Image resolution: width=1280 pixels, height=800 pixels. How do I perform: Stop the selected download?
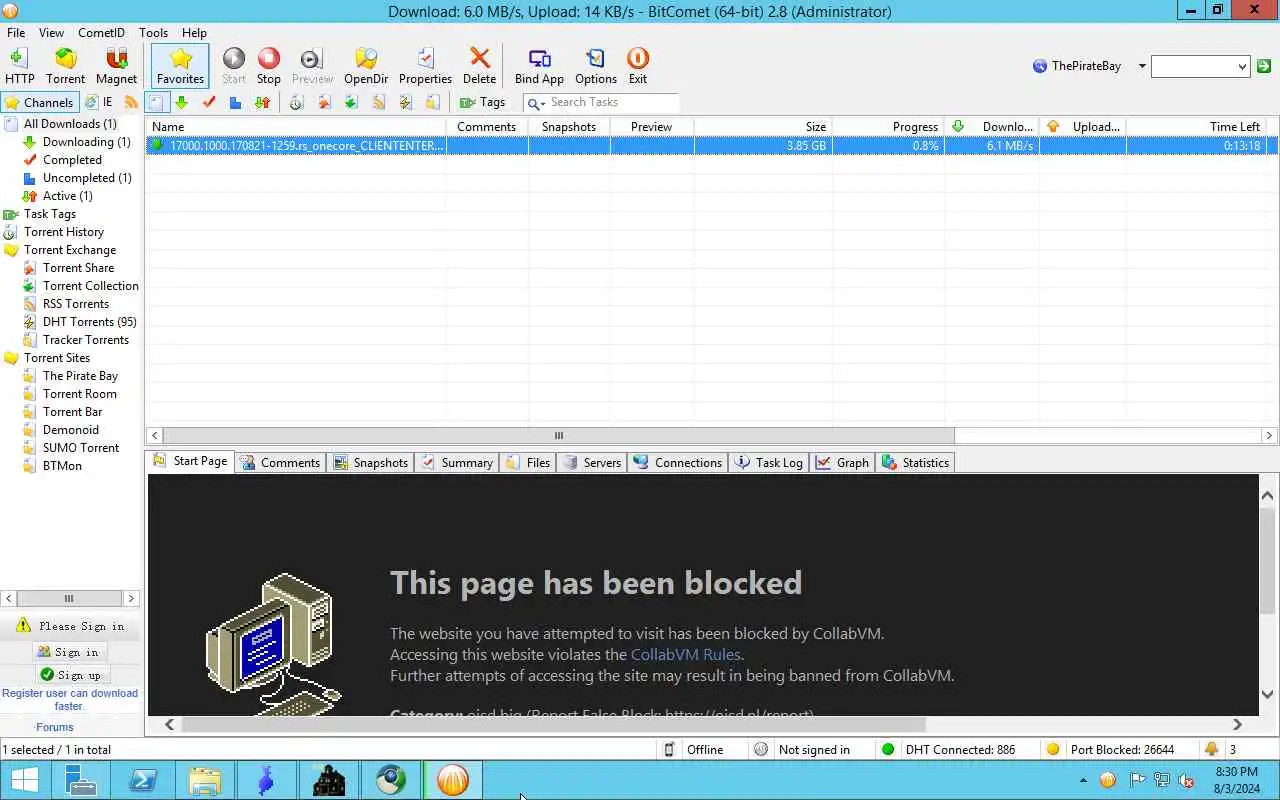(269, 66)
